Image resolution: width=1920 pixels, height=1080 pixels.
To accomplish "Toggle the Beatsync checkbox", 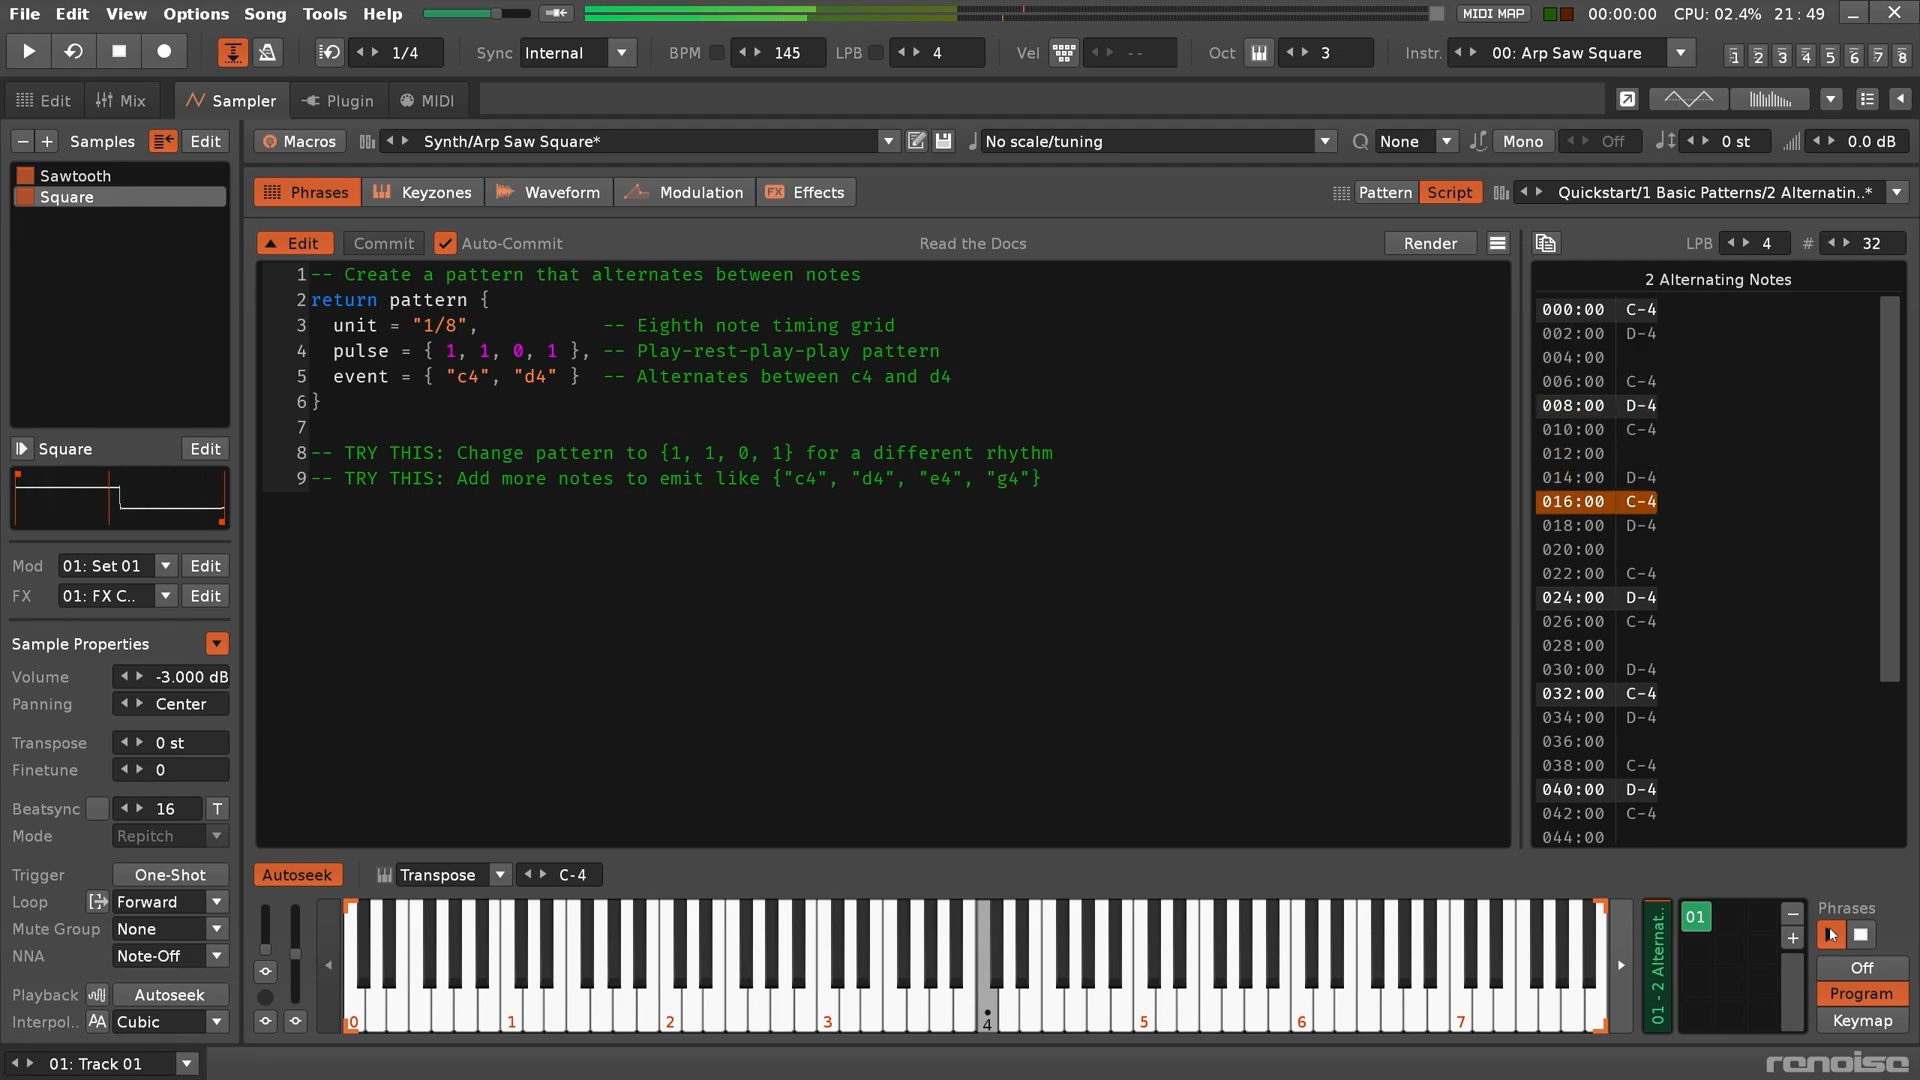I will [x=97, y=808].
